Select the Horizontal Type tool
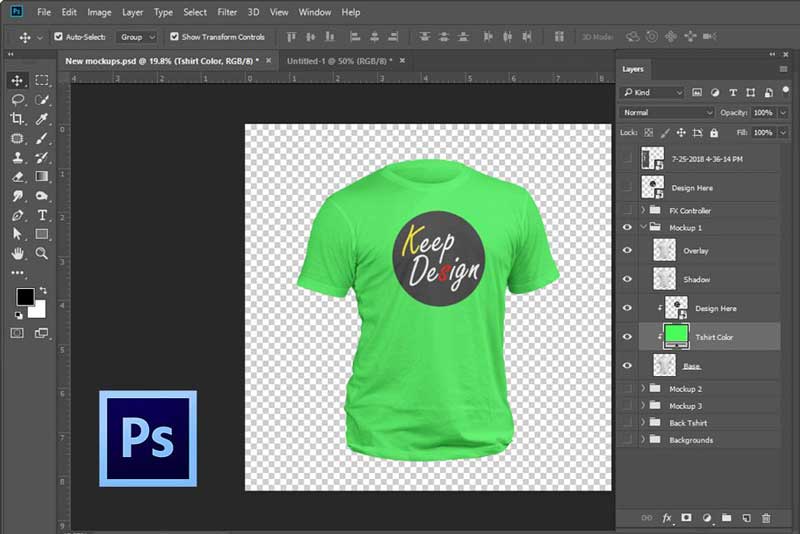800x534 pixels. point(42,215)
